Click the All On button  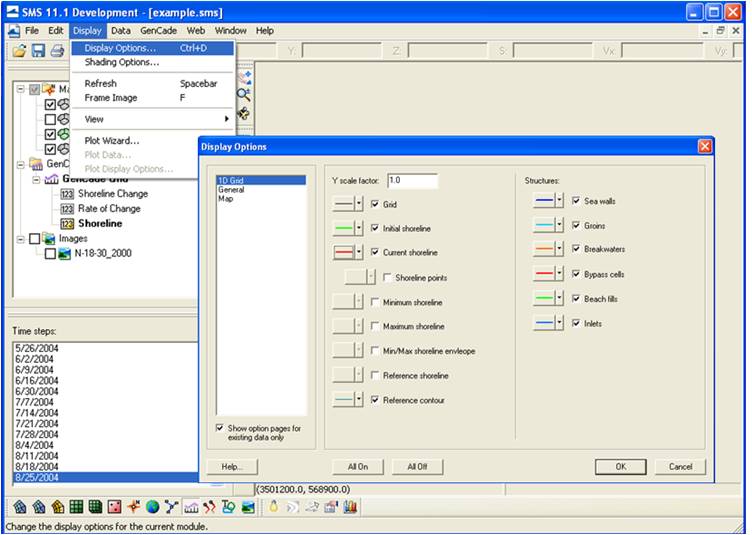pos(358,466)
